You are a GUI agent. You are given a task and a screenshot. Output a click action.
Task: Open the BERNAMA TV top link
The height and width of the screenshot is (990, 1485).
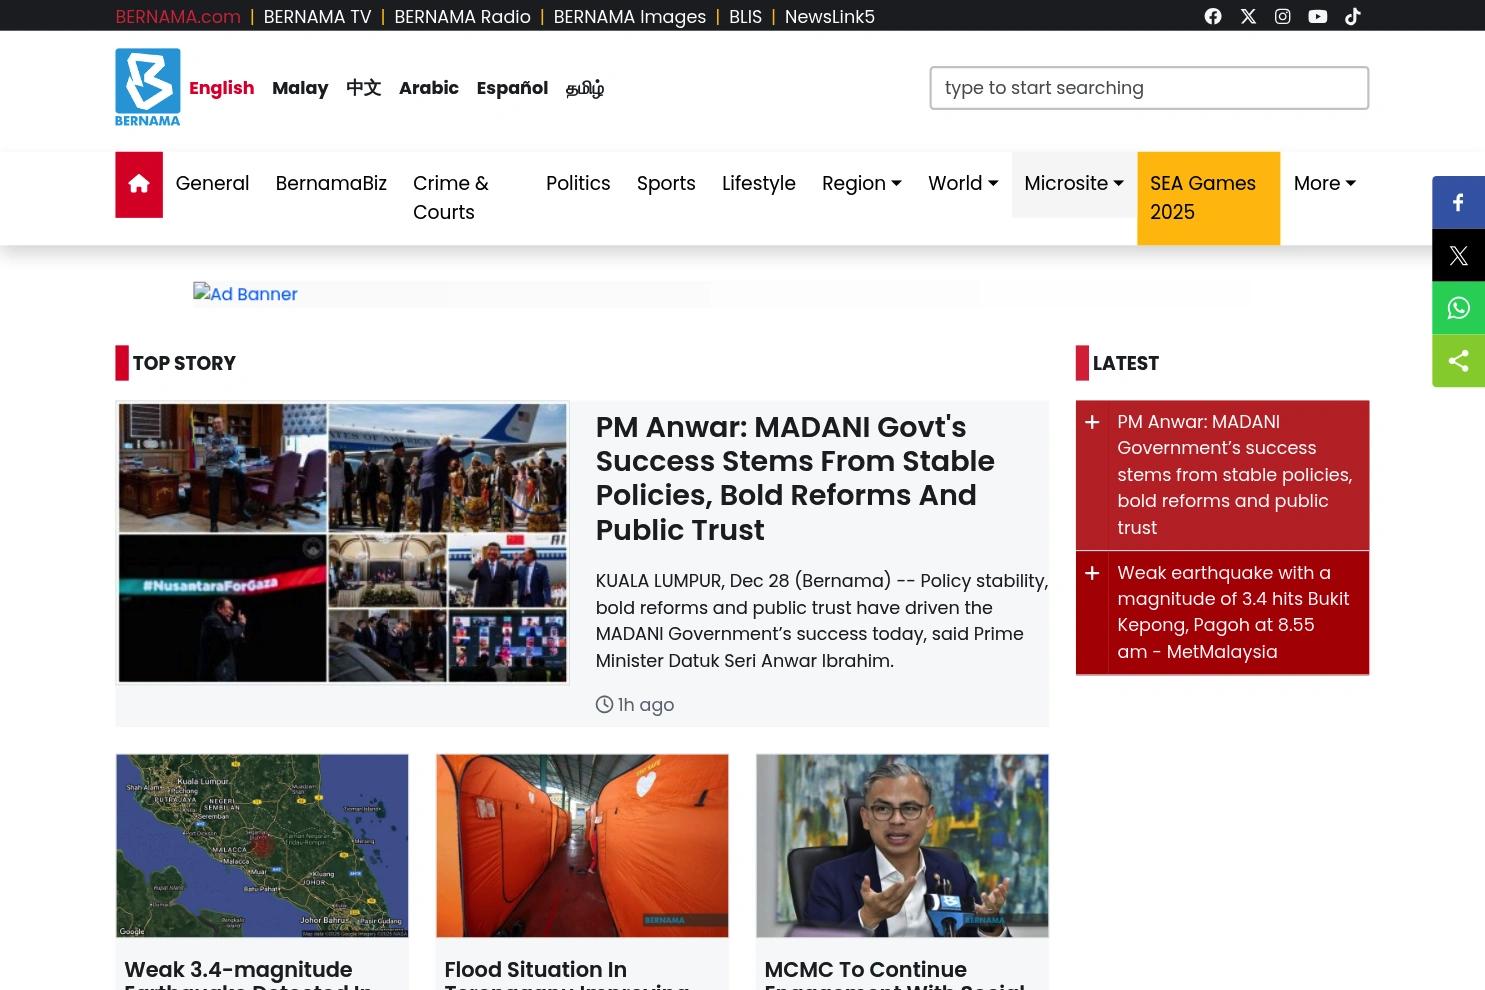coord(317,17)
